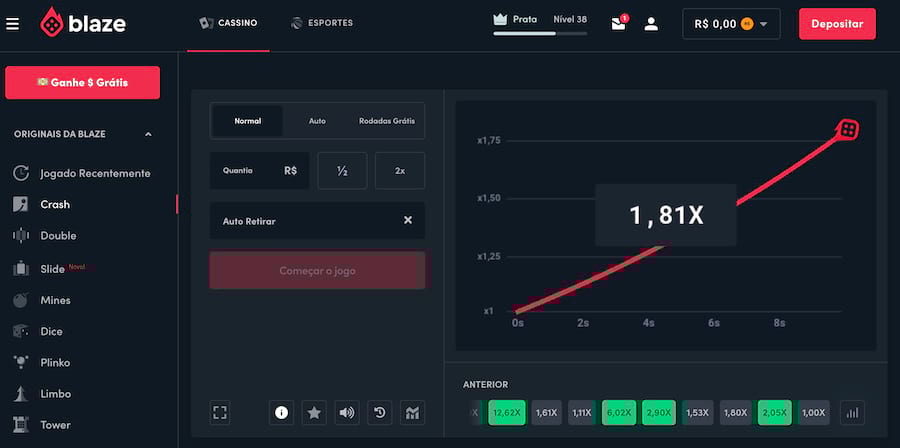
Task: Open the user profile icon
Action: pyautogui.click(x=651, y=24)
